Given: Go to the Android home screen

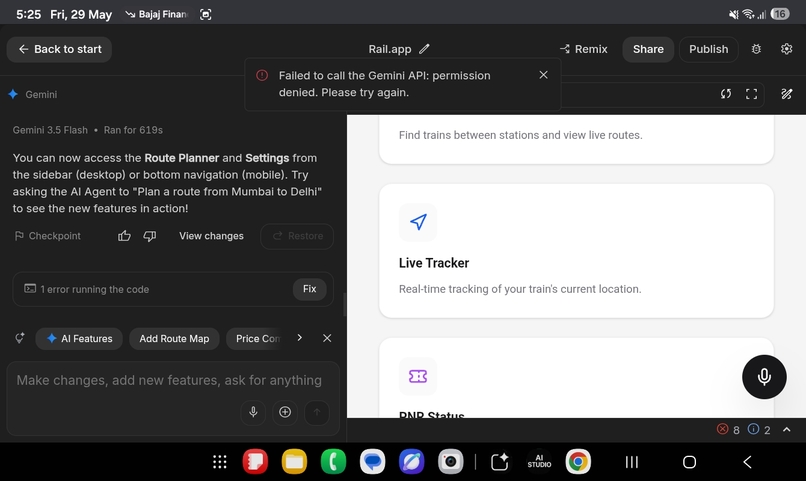Looking at the screenshot, I should coord(689,462).
